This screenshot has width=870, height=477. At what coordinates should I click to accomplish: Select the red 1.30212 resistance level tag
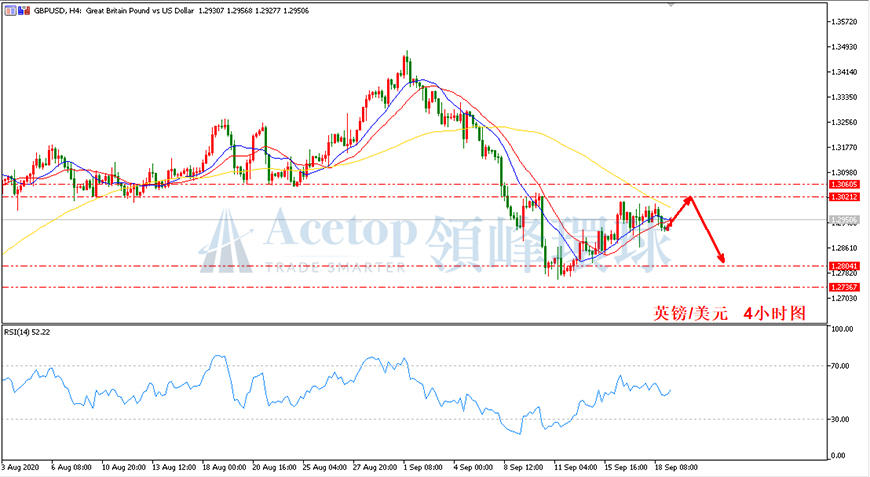844,197
